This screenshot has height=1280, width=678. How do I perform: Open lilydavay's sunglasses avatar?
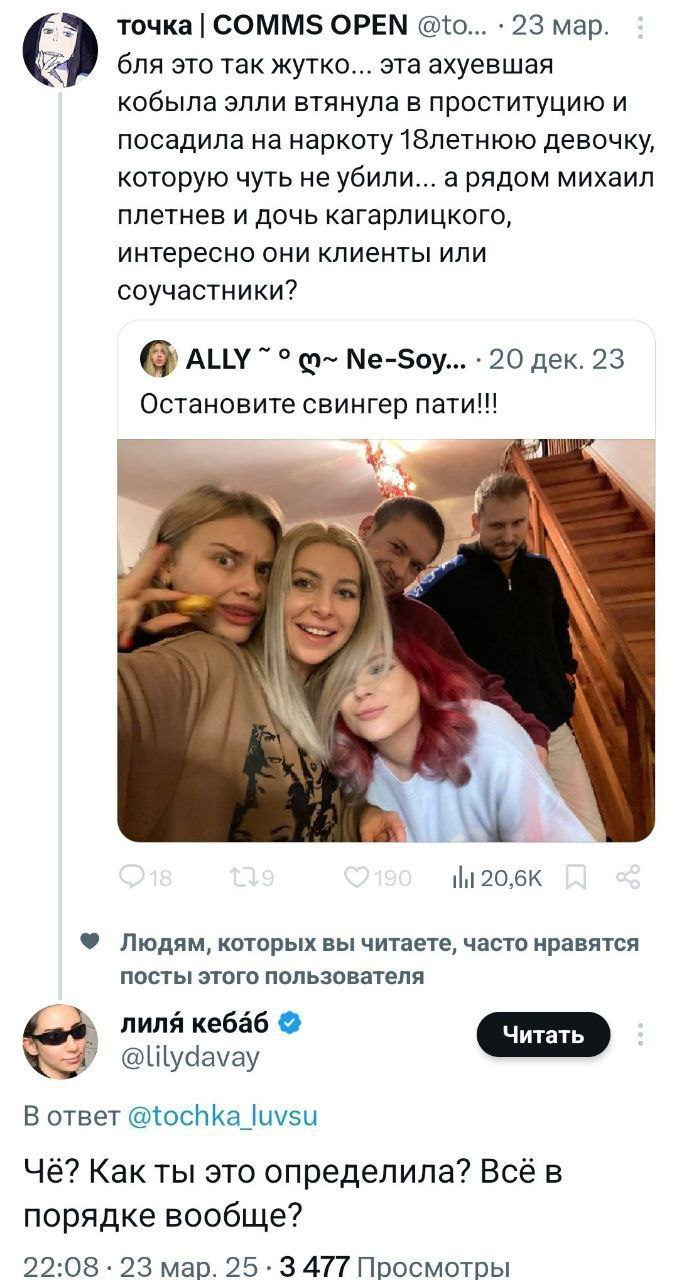60,1042
